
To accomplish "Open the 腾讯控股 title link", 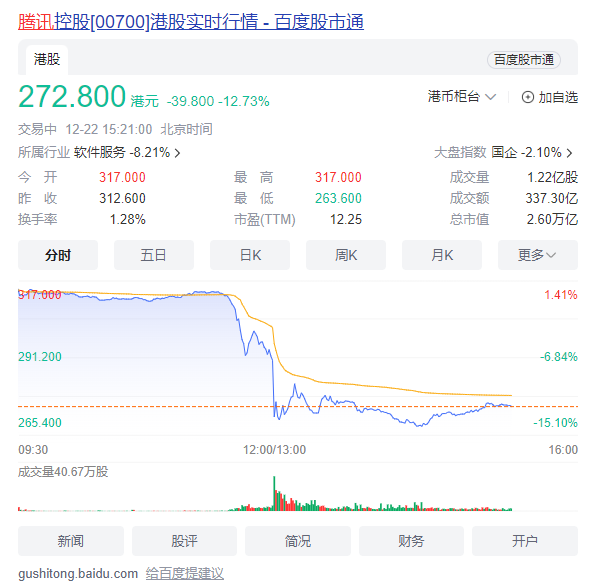I will point(190,20).
